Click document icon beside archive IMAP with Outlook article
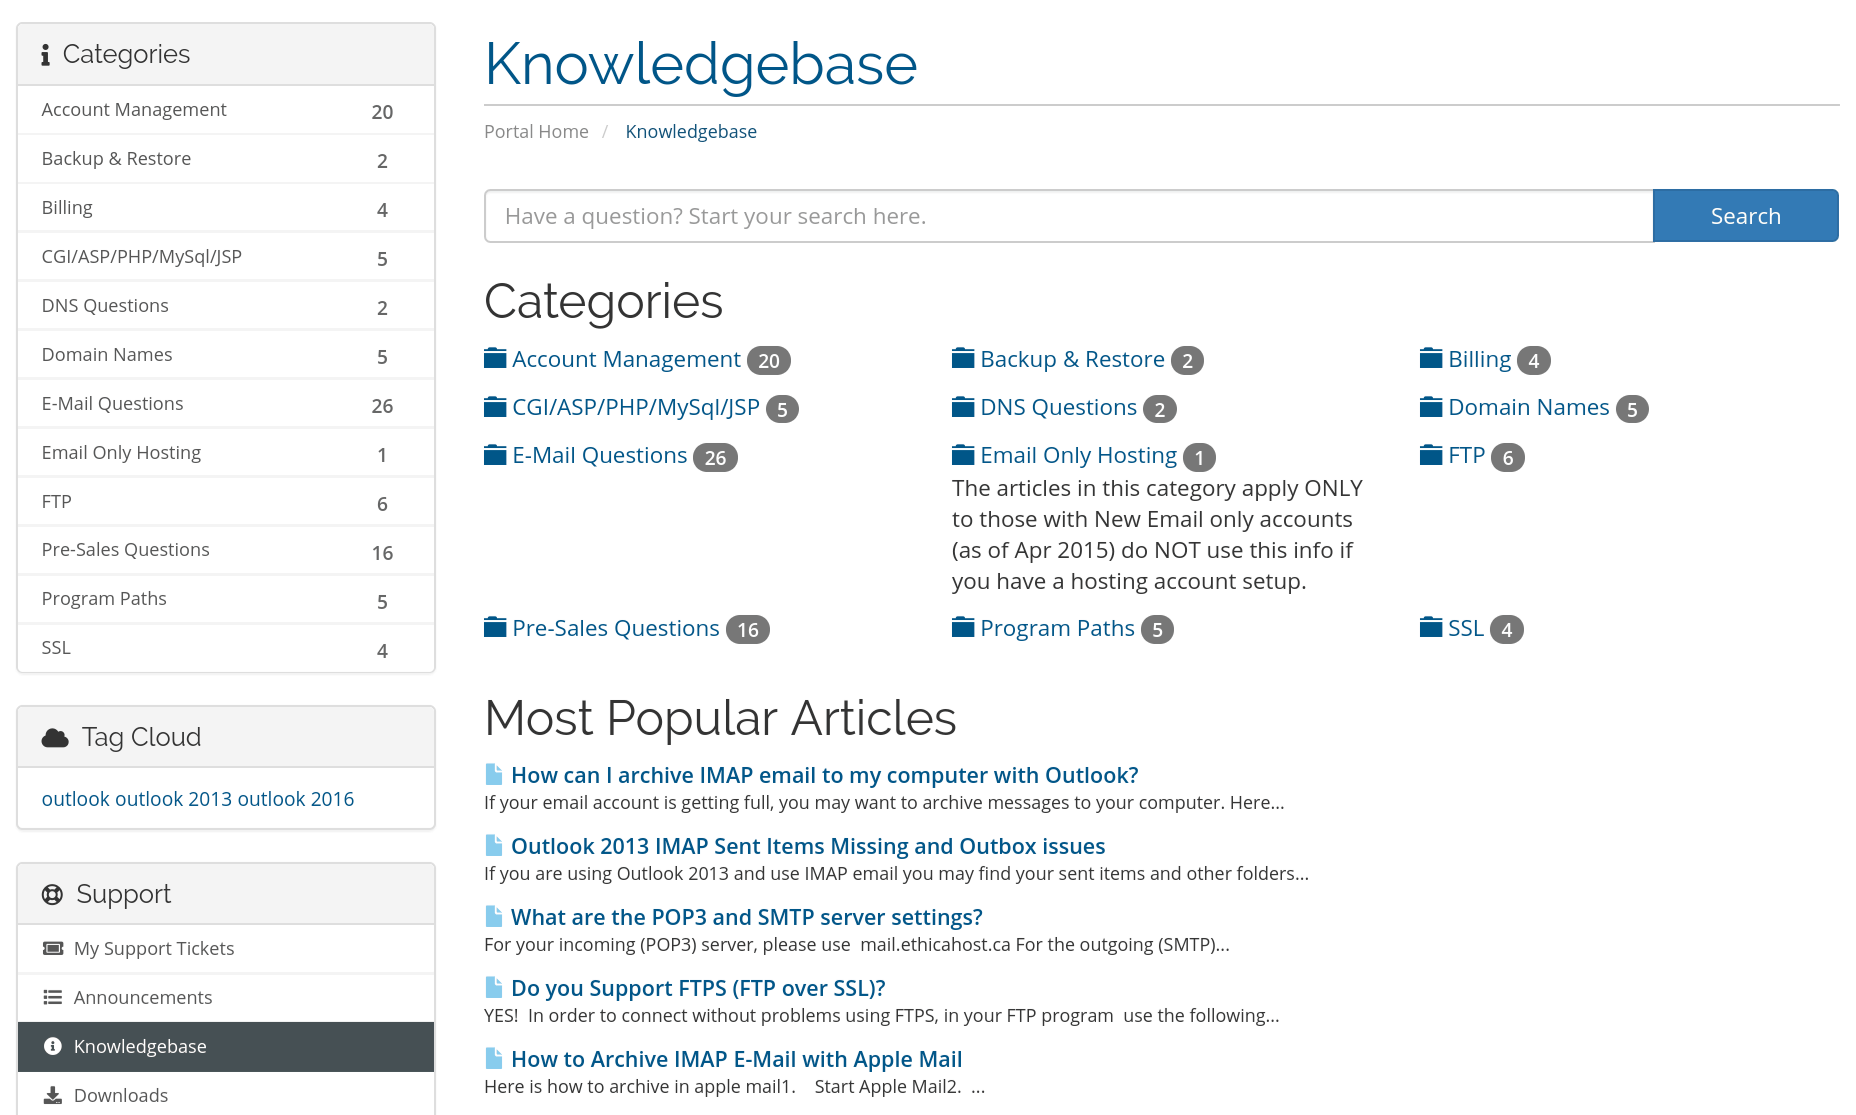The image size is (1856, 1115). 494,774
